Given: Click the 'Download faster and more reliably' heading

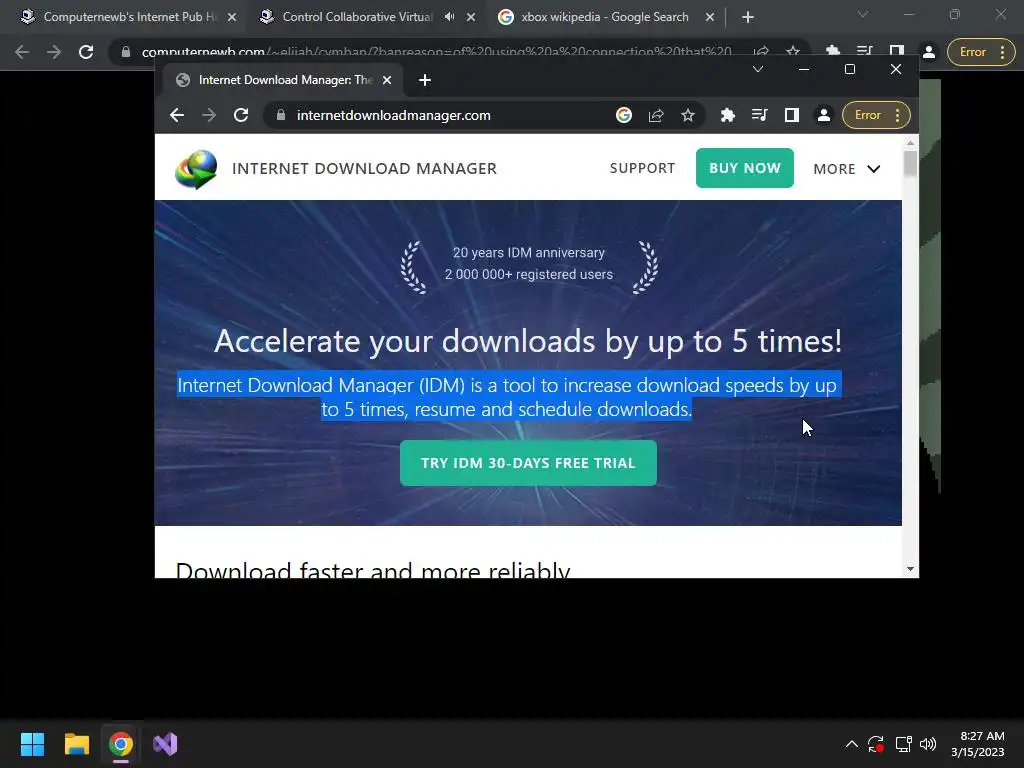Looking at the screenshot, I should (373, 569).
